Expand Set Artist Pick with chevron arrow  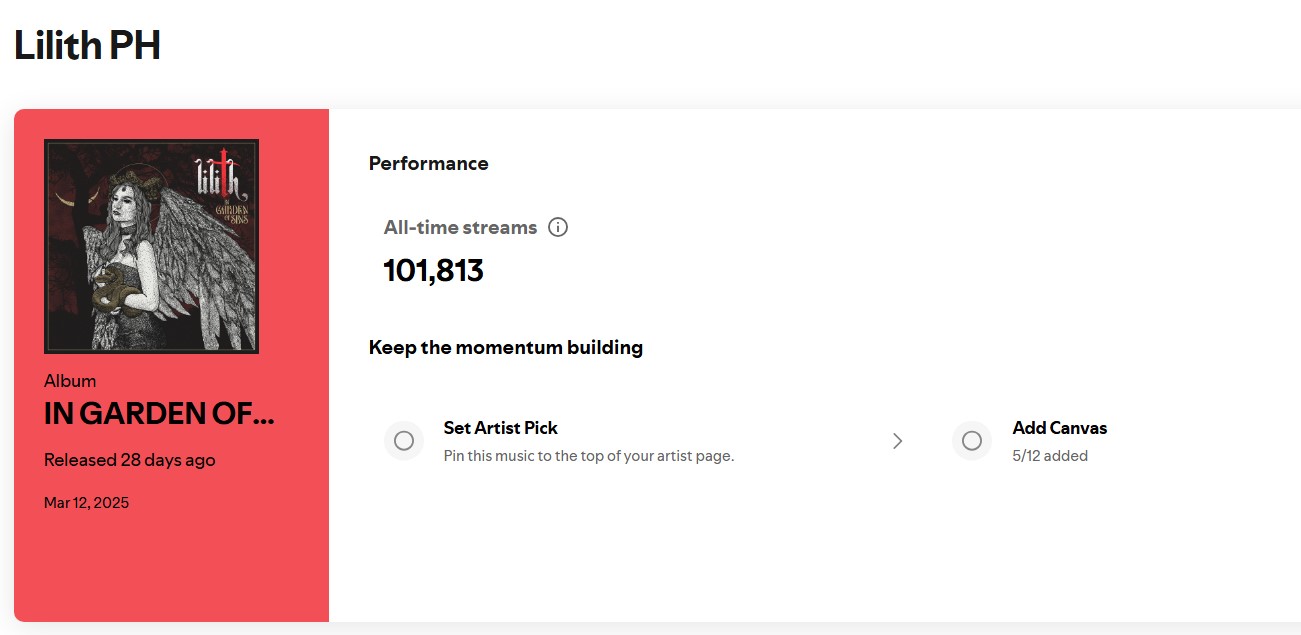tap(897, 441)
